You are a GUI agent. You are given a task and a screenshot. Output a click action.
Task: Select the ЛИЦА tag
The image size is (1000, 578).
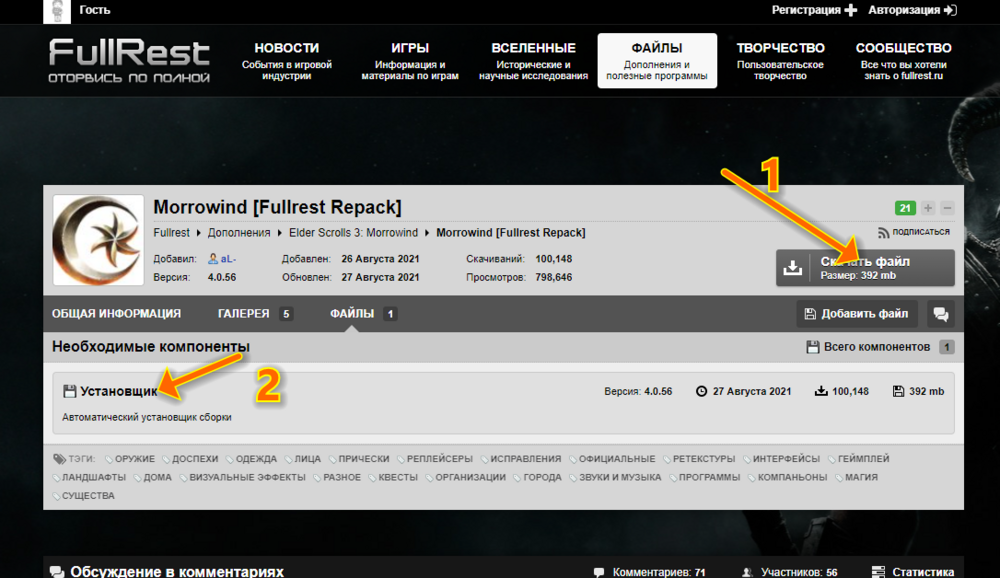pyautogui.click(x=307, y=459)
